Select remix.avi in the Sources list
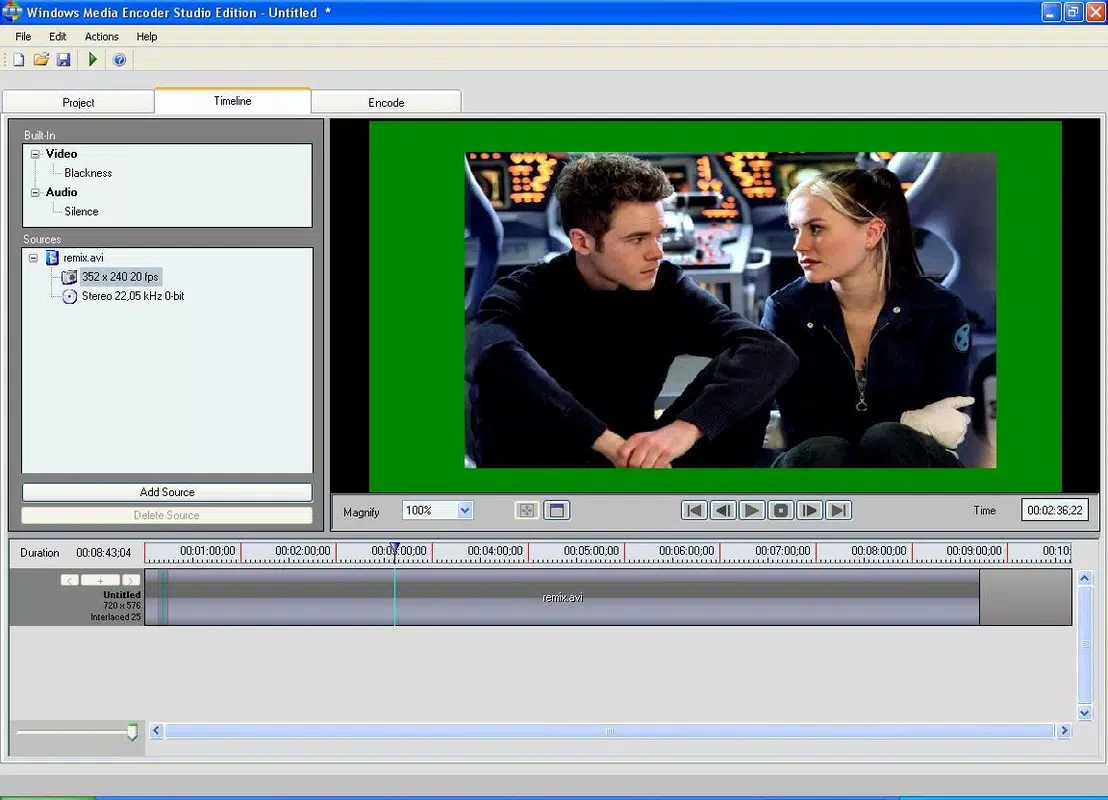Viewport: 1108px width, 800px height. [x=83, y=258]
